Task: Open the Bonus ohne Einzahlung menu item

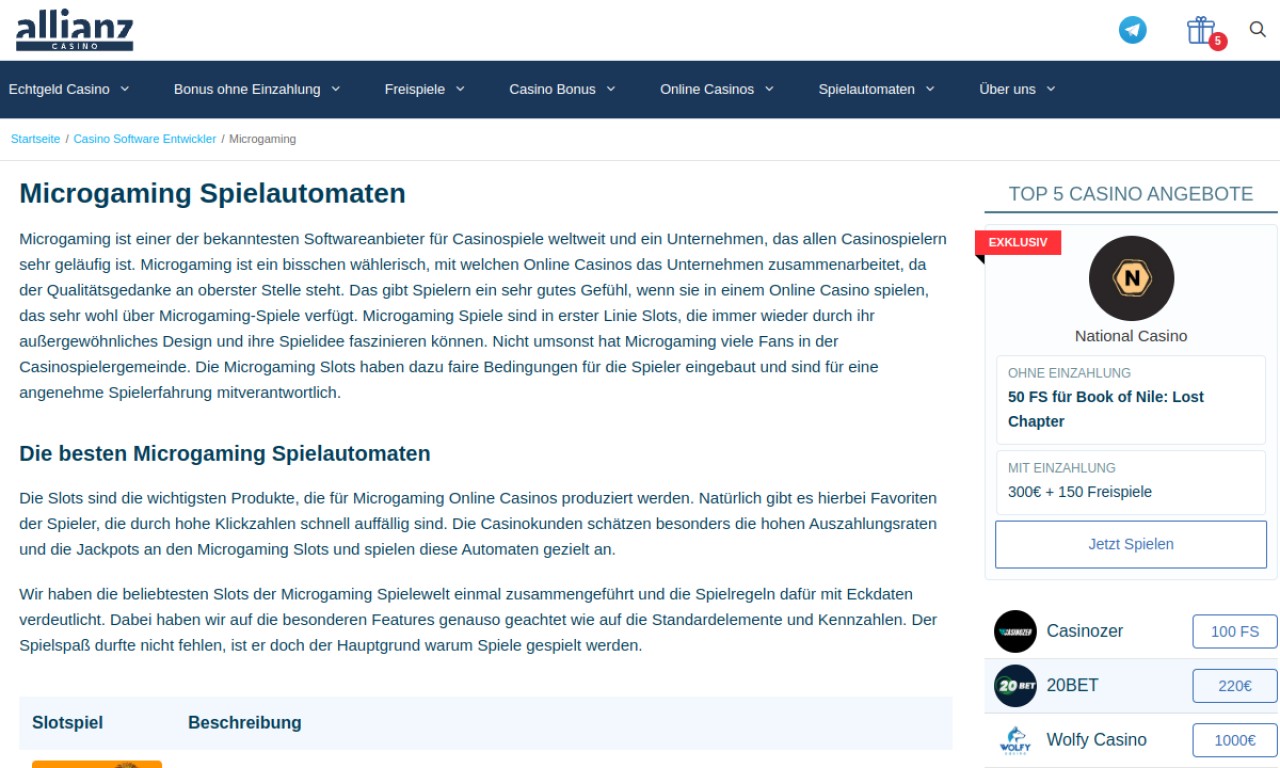Action: pyautogui.click(x=247, y=89)
